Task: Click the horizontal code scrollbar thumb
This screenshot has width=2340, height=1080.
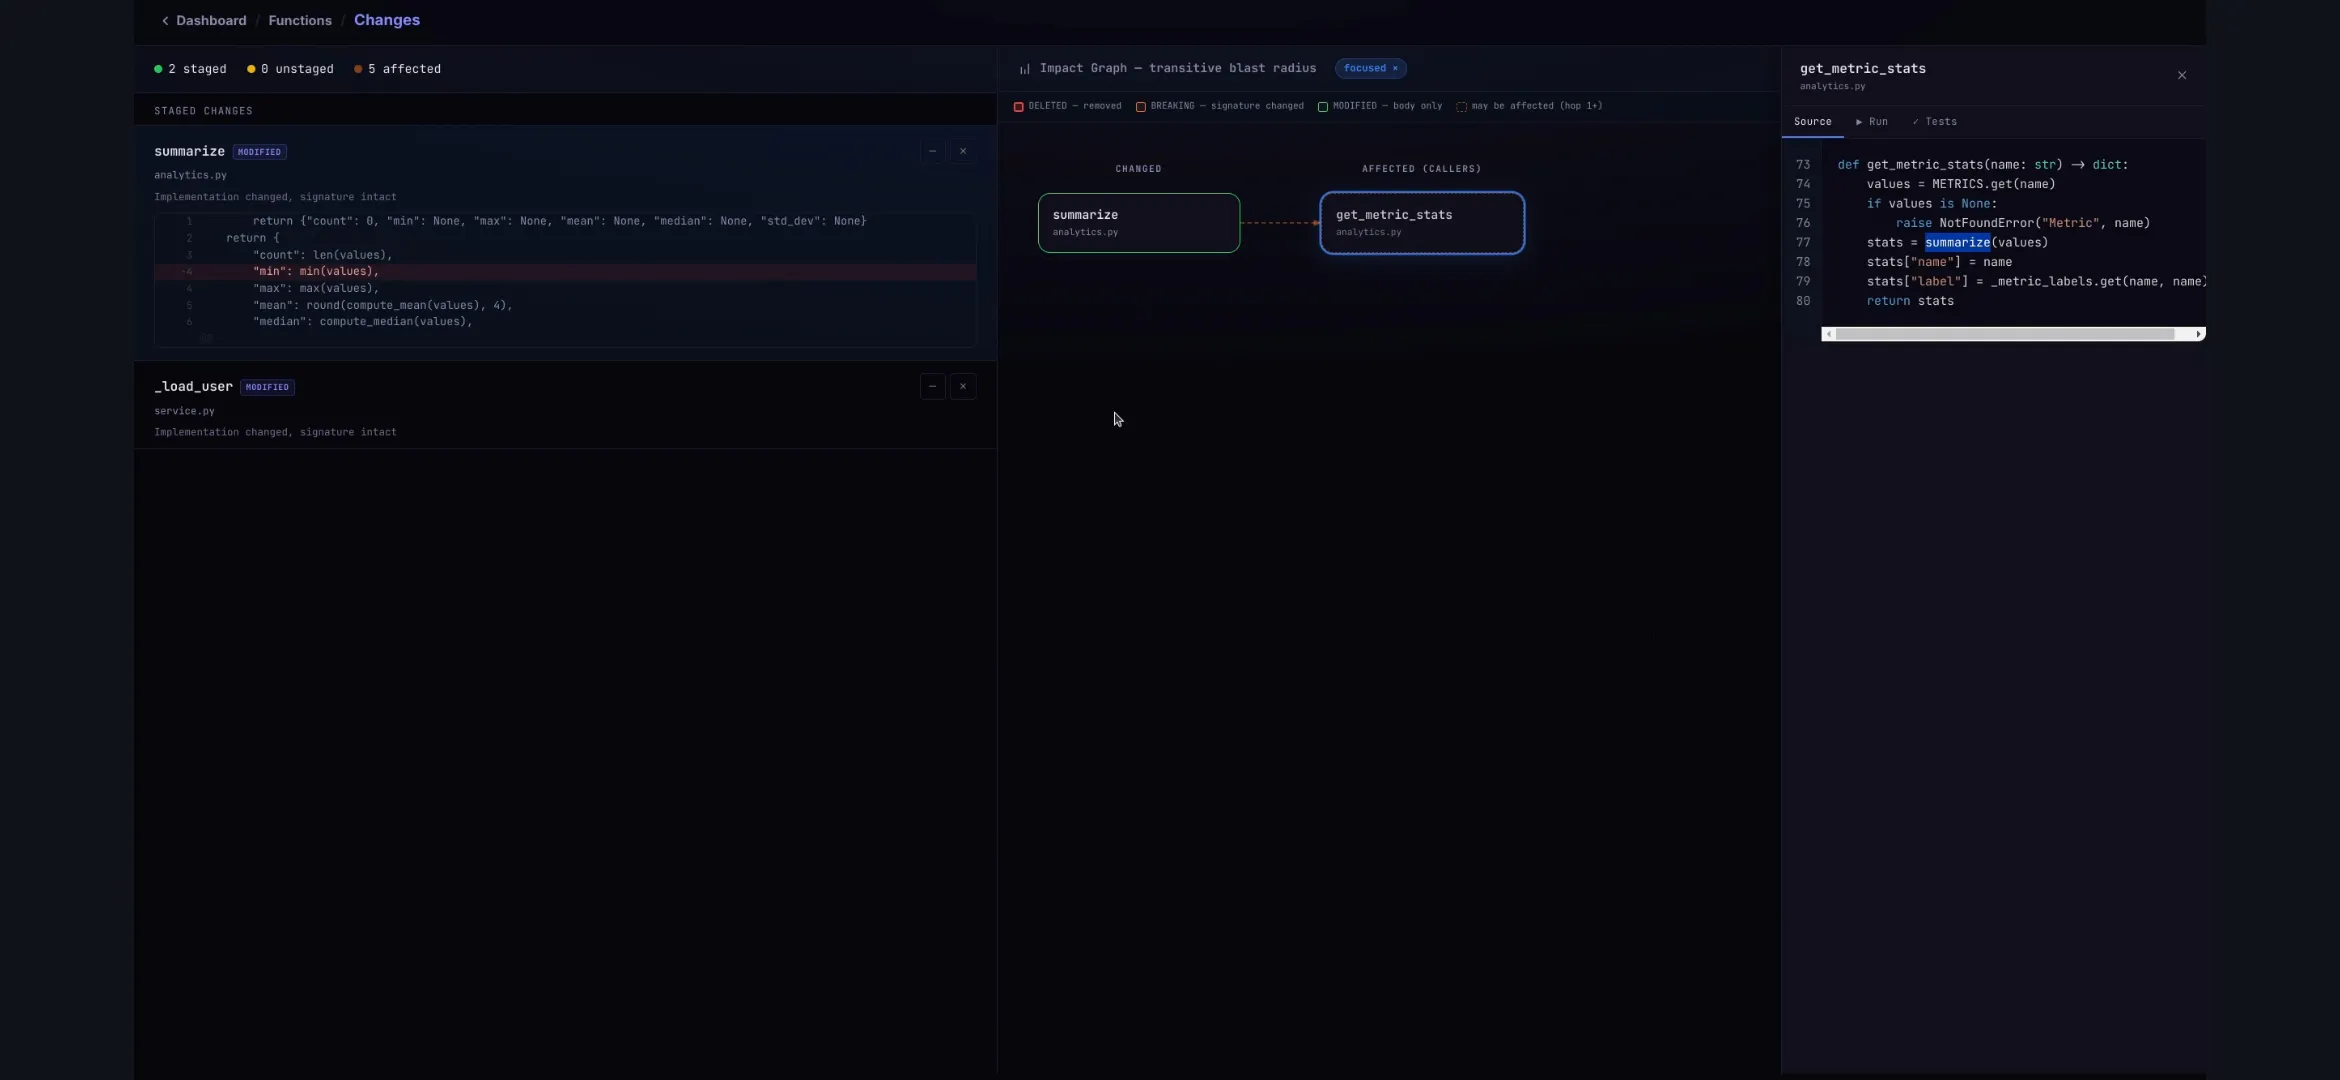Action: [x=2005, y=335]
